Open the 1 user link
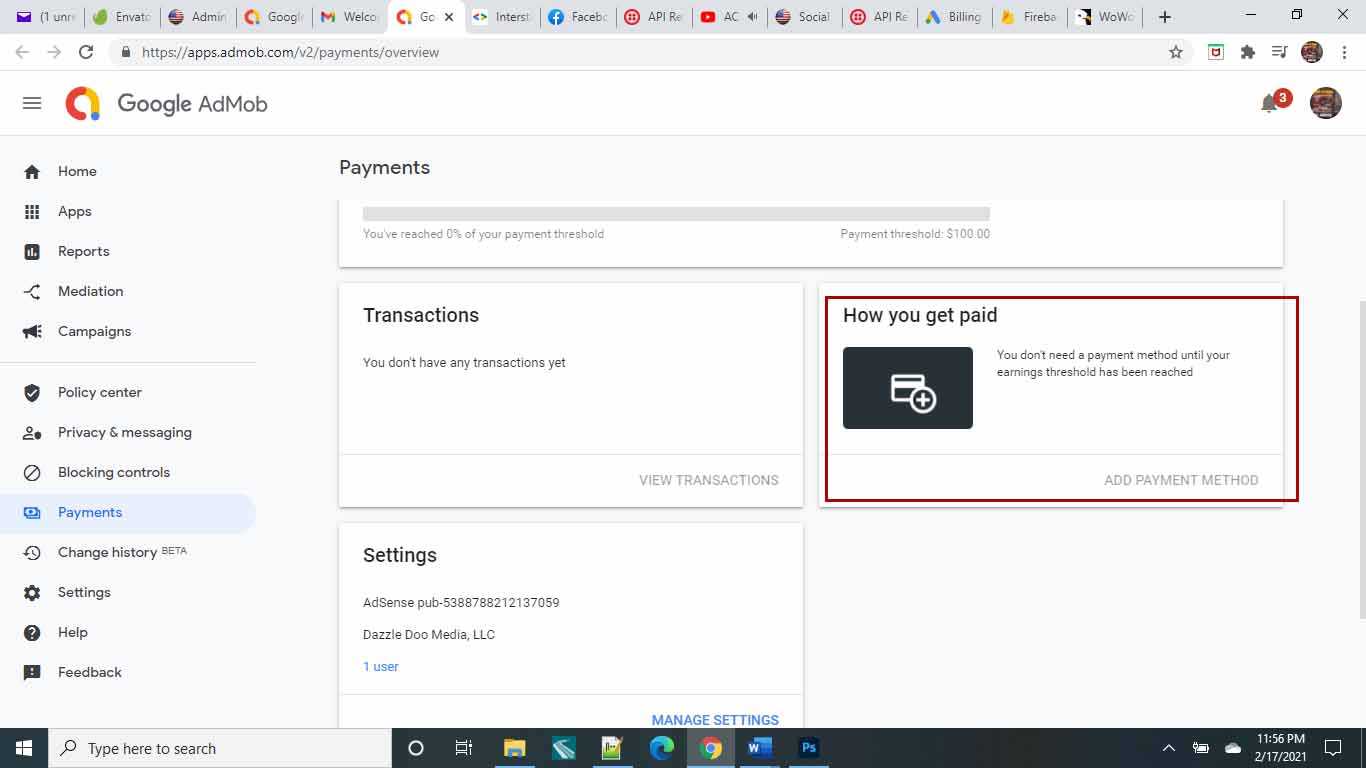1366x768 pixels. [381, 666]
